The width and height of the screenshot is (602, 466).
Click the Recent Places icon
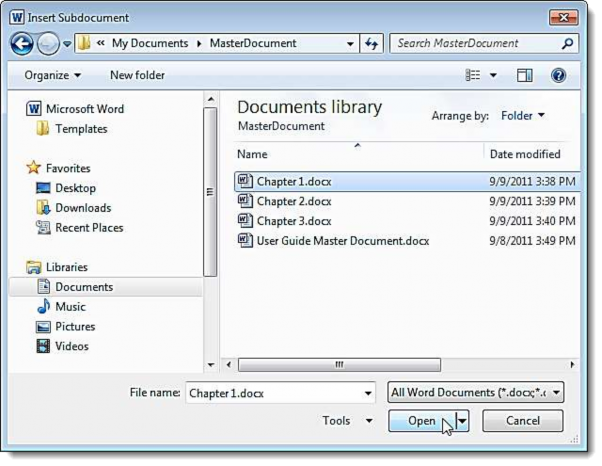pyautogui.click(x=43, y=228)
